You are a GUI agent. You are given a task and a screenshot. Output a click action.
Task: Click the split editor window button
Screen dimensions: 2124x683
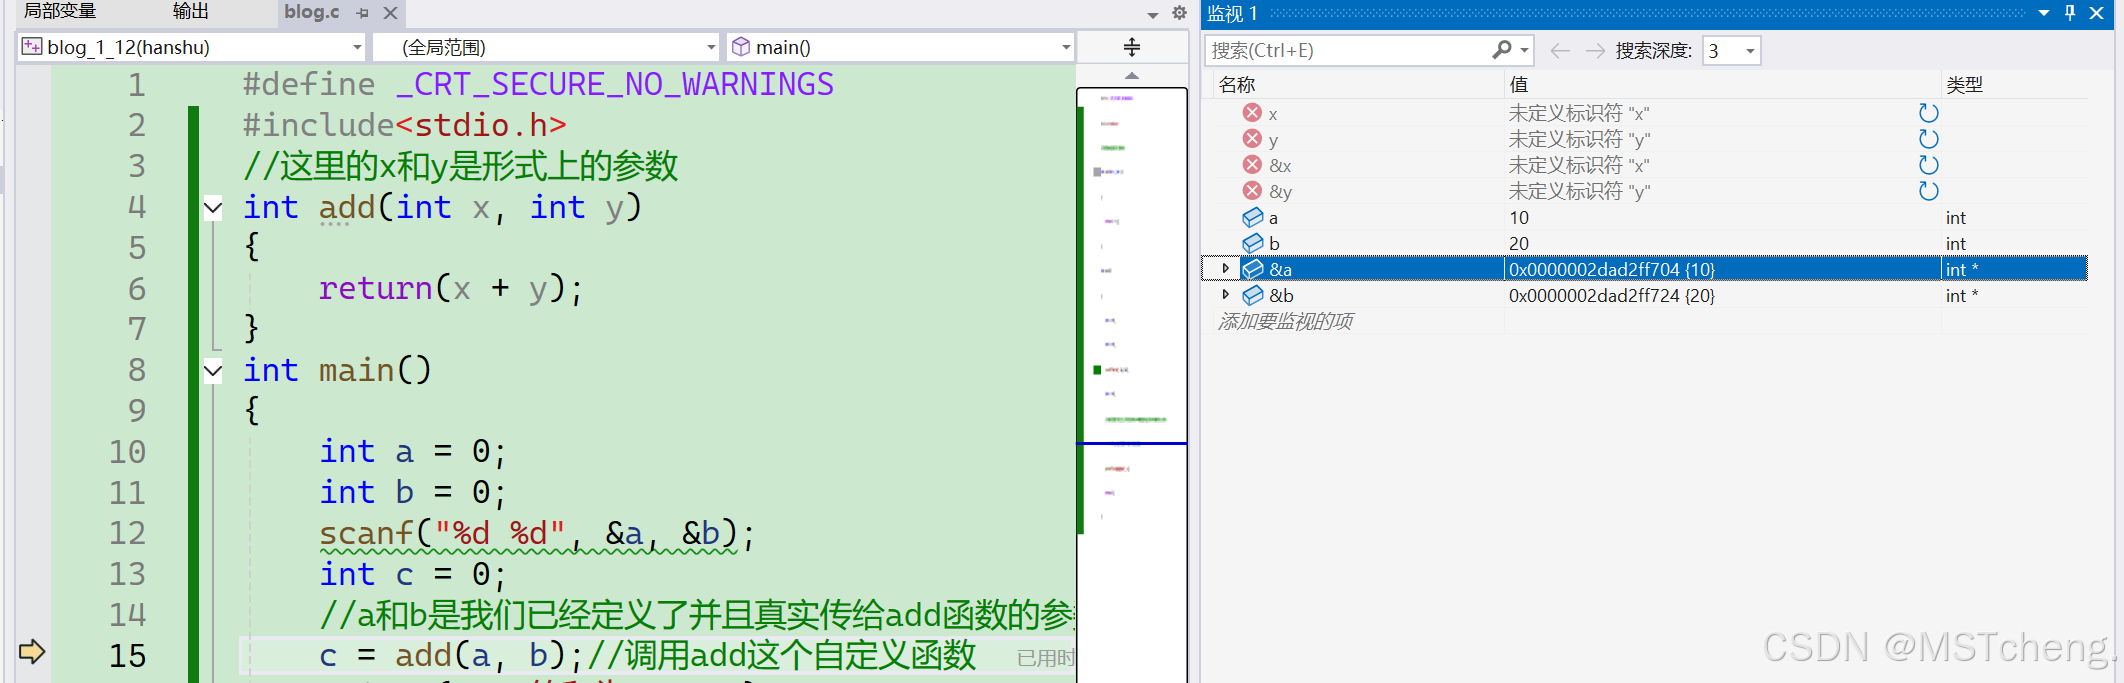(x=1132, y=47)
